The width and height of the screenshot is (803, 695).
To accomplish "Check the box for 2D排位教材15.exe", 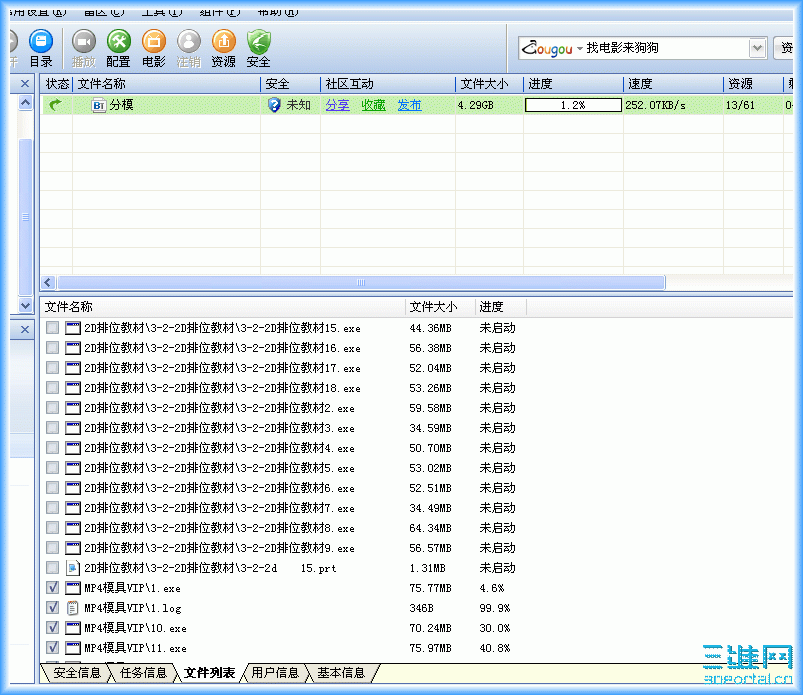I will 52,328.
